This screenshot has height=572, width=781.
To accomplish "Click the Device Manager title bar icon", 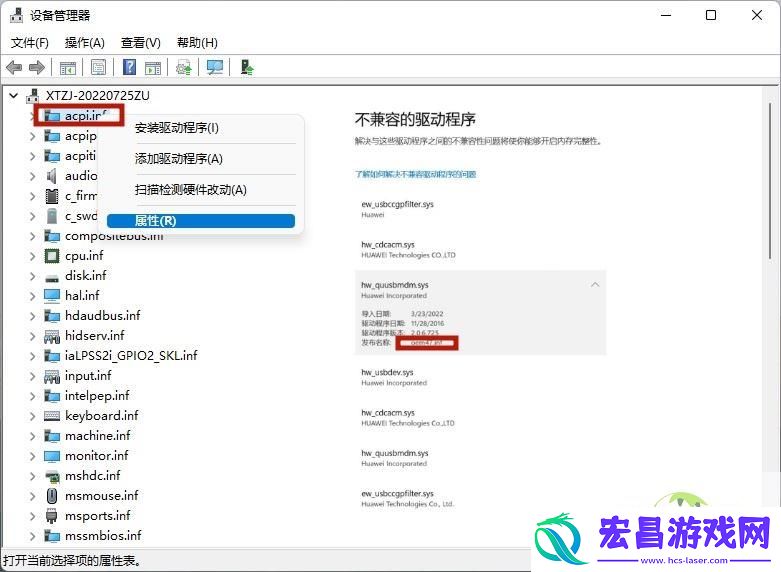I will 16,15.
